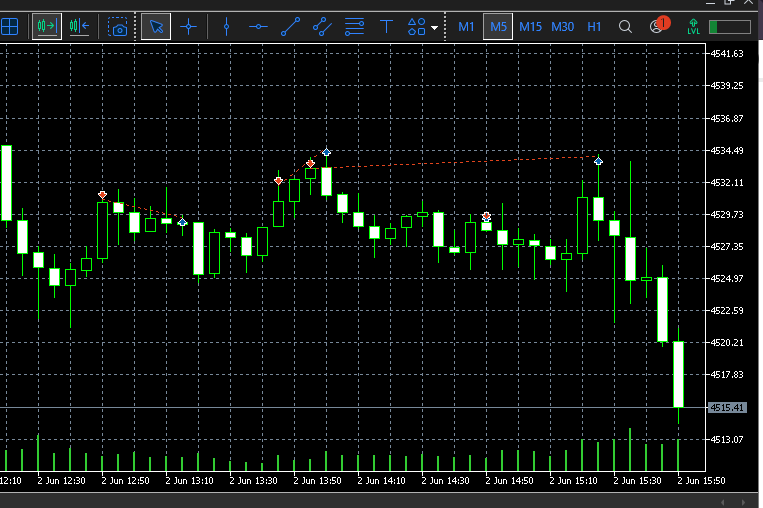Toggle the chart shift icon
The width and height of the screenshot is (763, 508).
[79, 26]
